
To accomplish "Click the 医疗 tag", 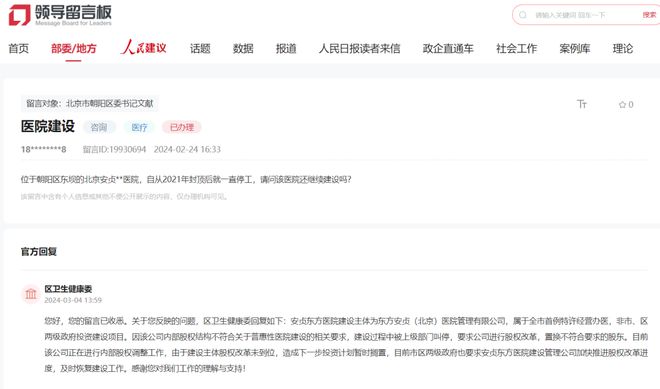I will 139,127.
